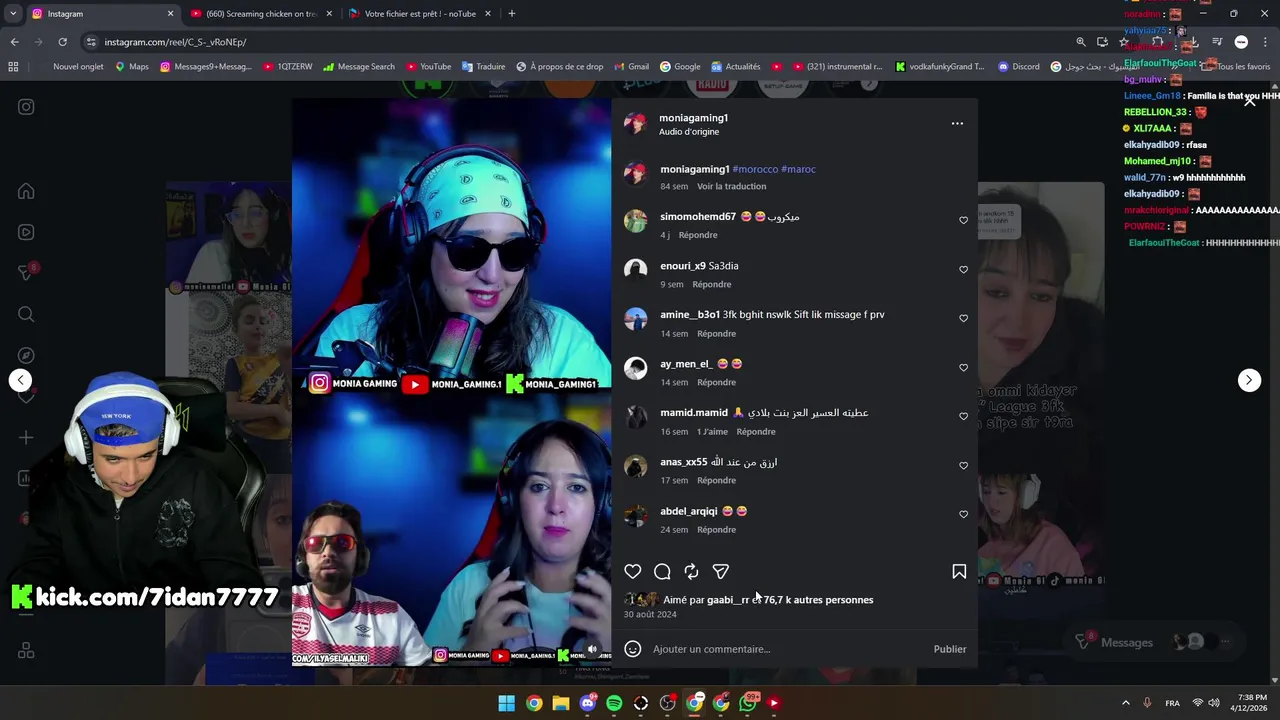Open the Traduire bookmark
Screen dimensions: 1280x720
pos(483,67)
